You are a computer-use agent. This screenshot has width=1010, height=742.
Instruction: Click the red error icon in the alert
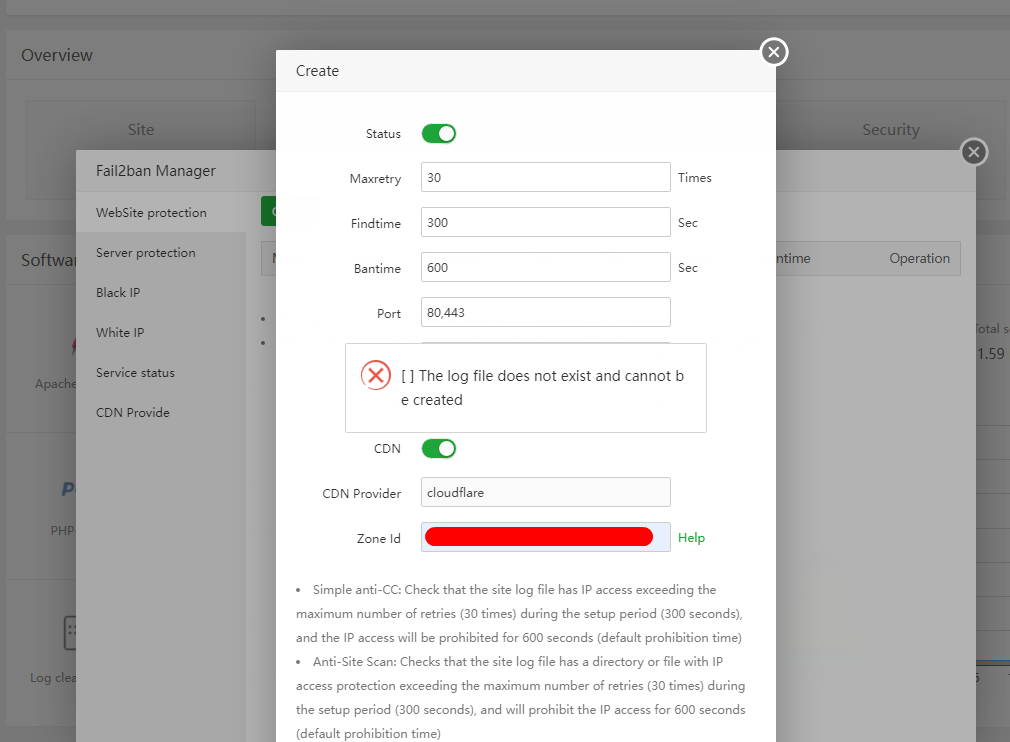376,375
